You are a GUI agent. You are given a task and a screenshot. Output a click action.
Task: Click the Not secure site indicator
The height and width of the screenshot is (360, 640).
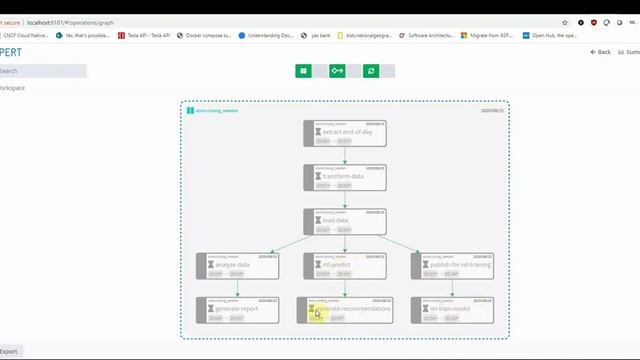[10, 23]
